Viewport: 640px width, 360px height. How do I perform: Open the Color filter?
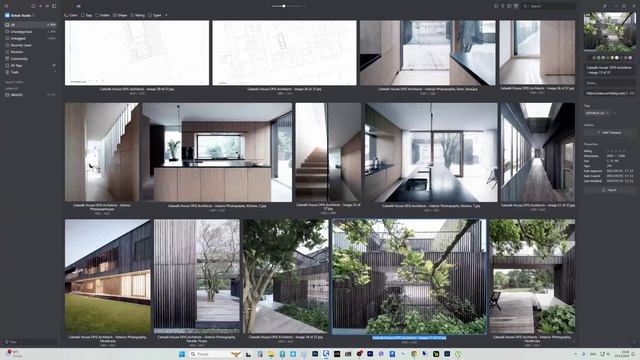coord(71,15)
